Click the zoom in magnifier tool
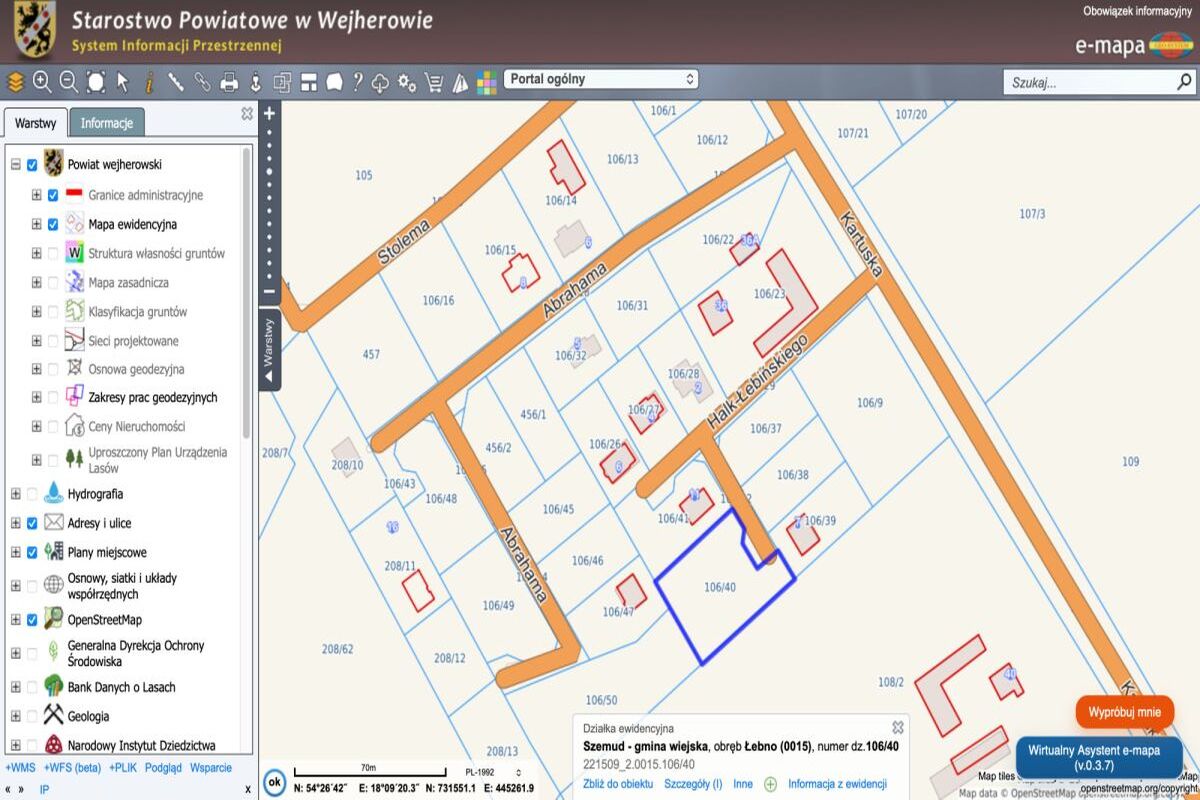The image size is (1200, 800). 42,82
